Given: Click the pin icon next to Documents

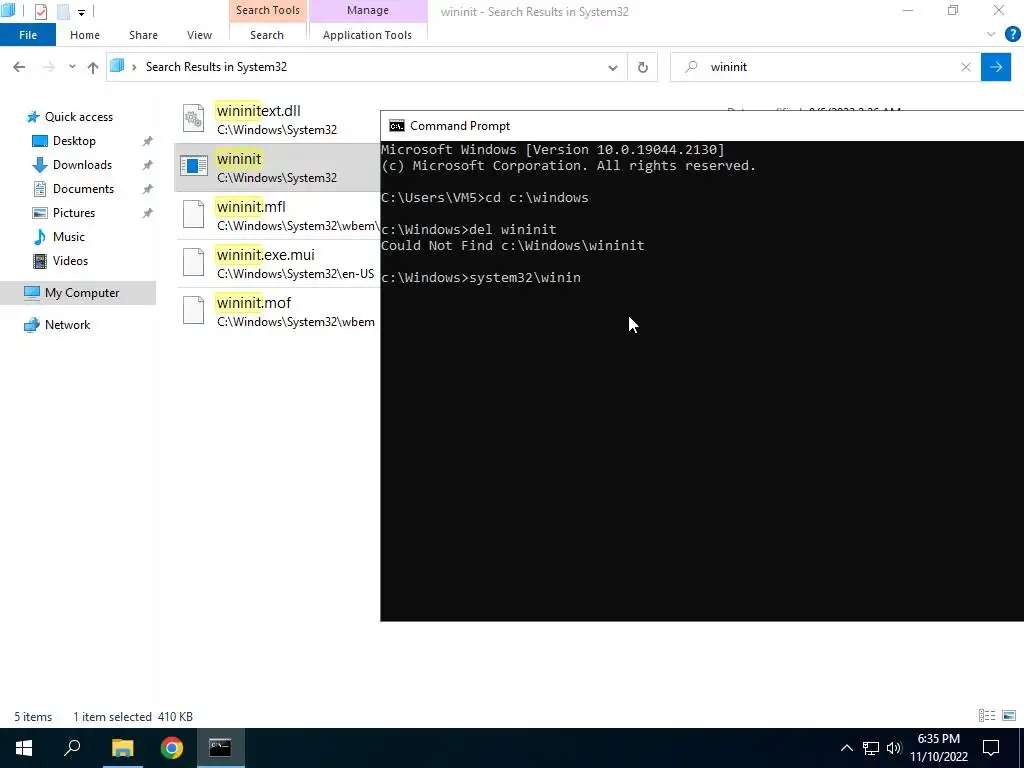Looking at the screenshot, I should pyautogui.click(x=148, y=189).
